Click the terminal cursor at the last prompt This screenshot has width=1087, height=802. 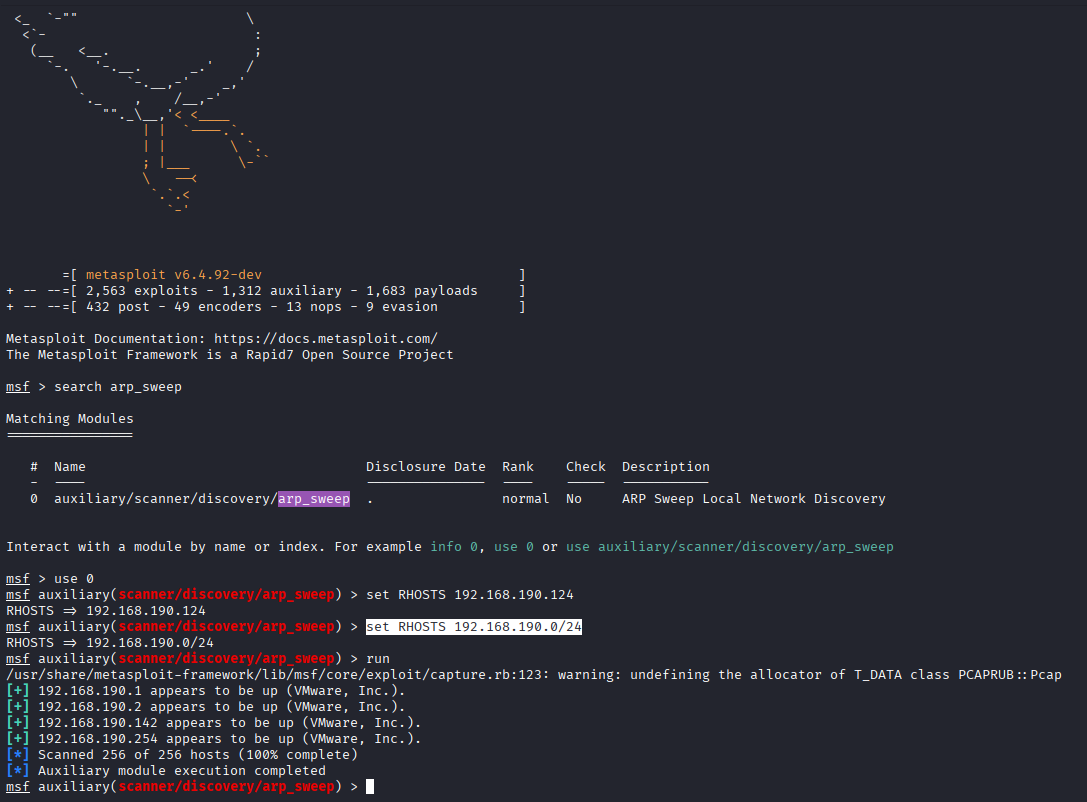click(x=370, y=787)
